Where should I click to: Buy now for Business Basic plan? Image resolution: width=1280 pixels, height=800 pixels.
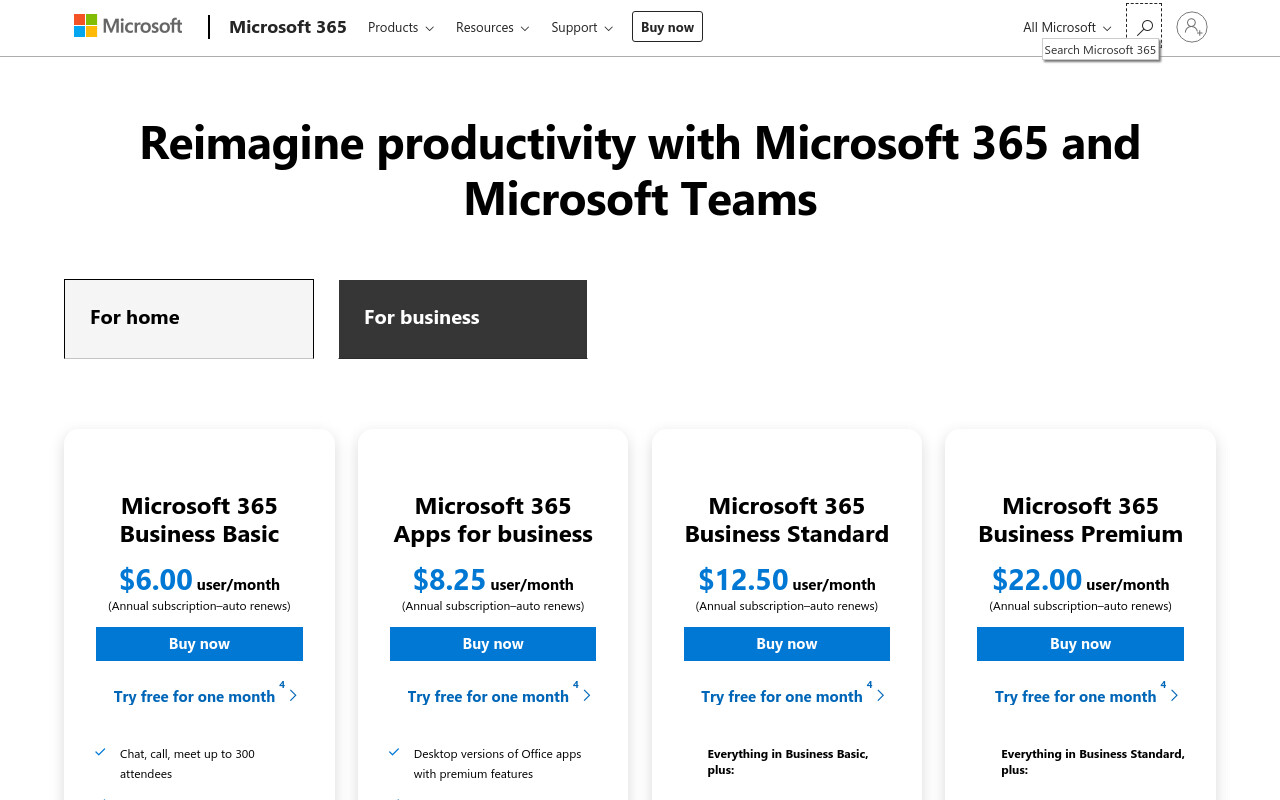[199, 644]
